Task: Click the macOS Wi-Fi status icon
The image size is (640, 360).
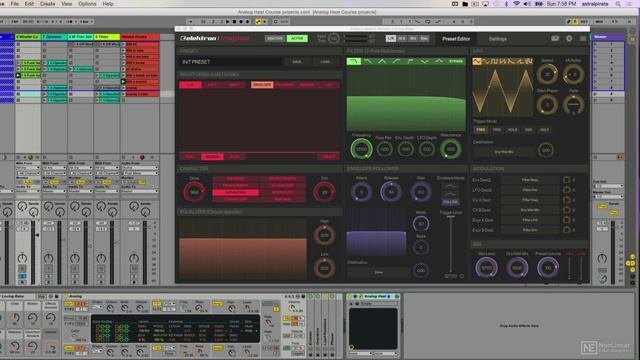Action: 516,4
